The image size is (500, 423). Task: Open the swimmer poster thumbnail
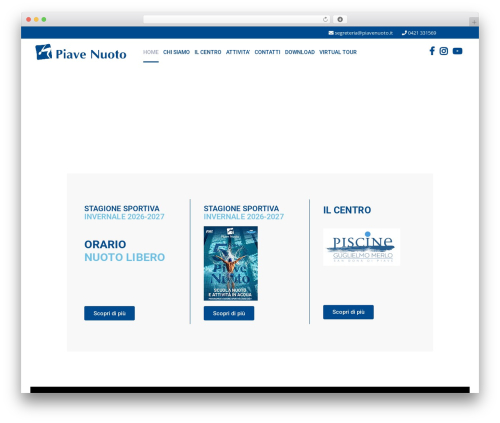(x=231, y=263)
